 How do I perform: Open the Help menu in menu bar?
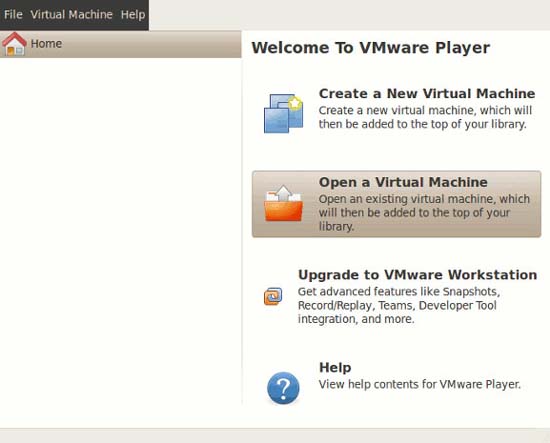133,15
